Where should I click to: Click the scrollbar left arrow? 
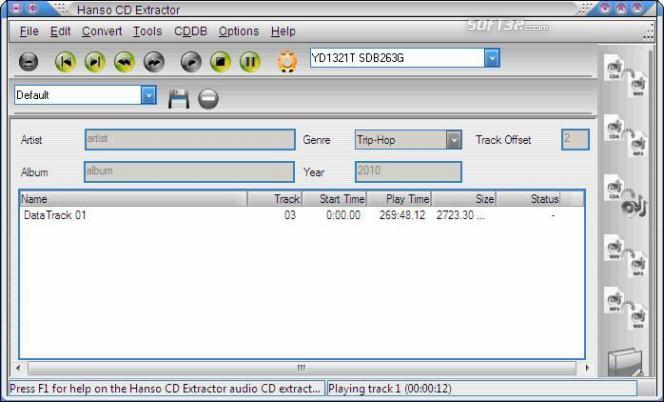click(x=18, y=368)
